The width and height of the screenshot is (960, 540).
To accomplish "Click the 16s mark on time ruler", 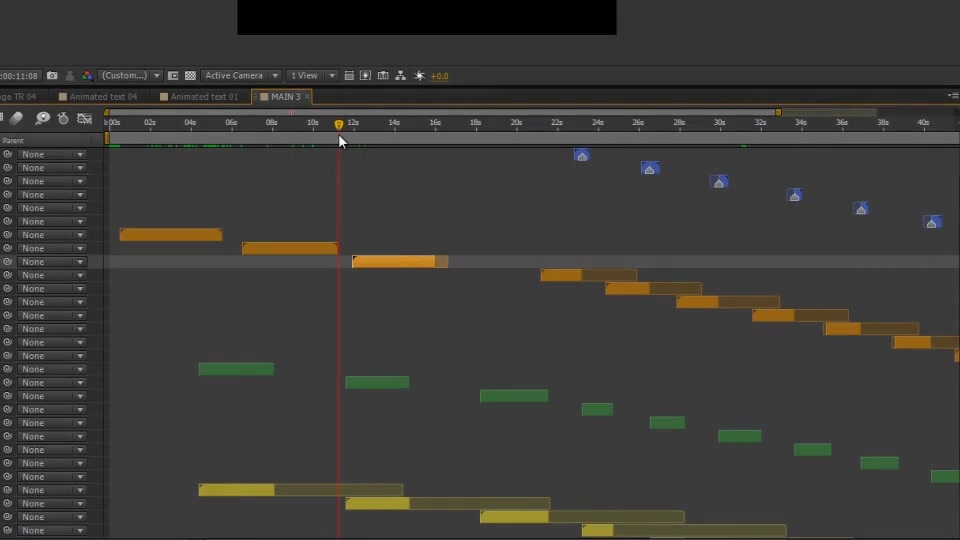I will tap(435, 122).
